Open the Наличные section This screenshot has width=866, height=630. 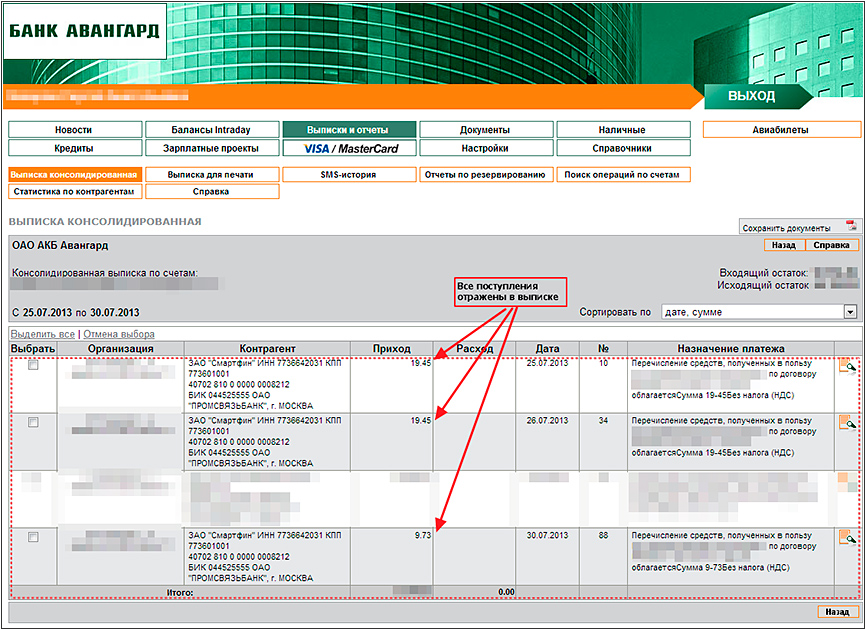(x=624, y=130)
